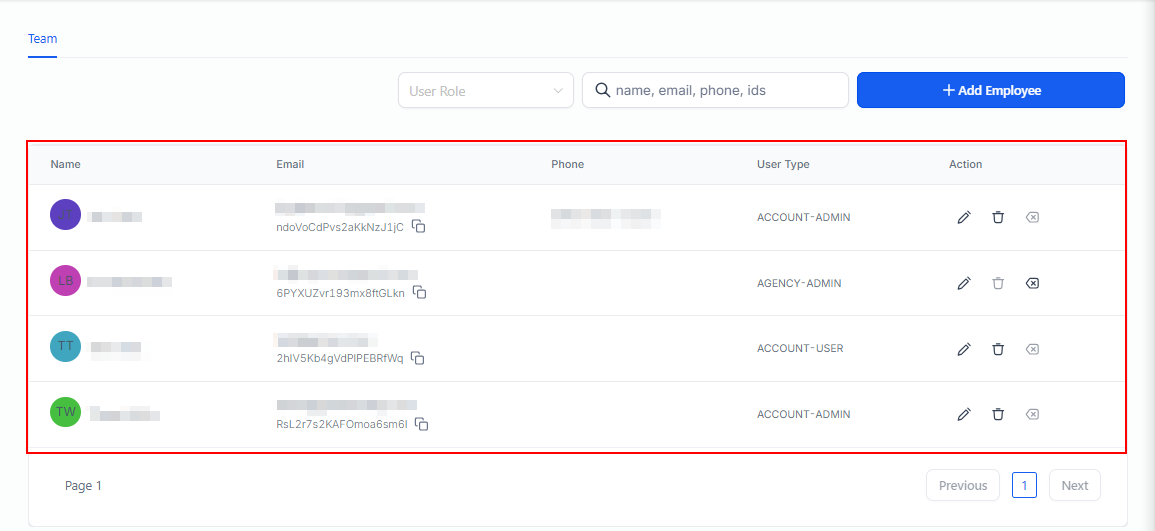Screen dimensions: 1155x531
Task: Click the remove icon in AGENCY-ADMIN row
Action: pos(1032,283)
